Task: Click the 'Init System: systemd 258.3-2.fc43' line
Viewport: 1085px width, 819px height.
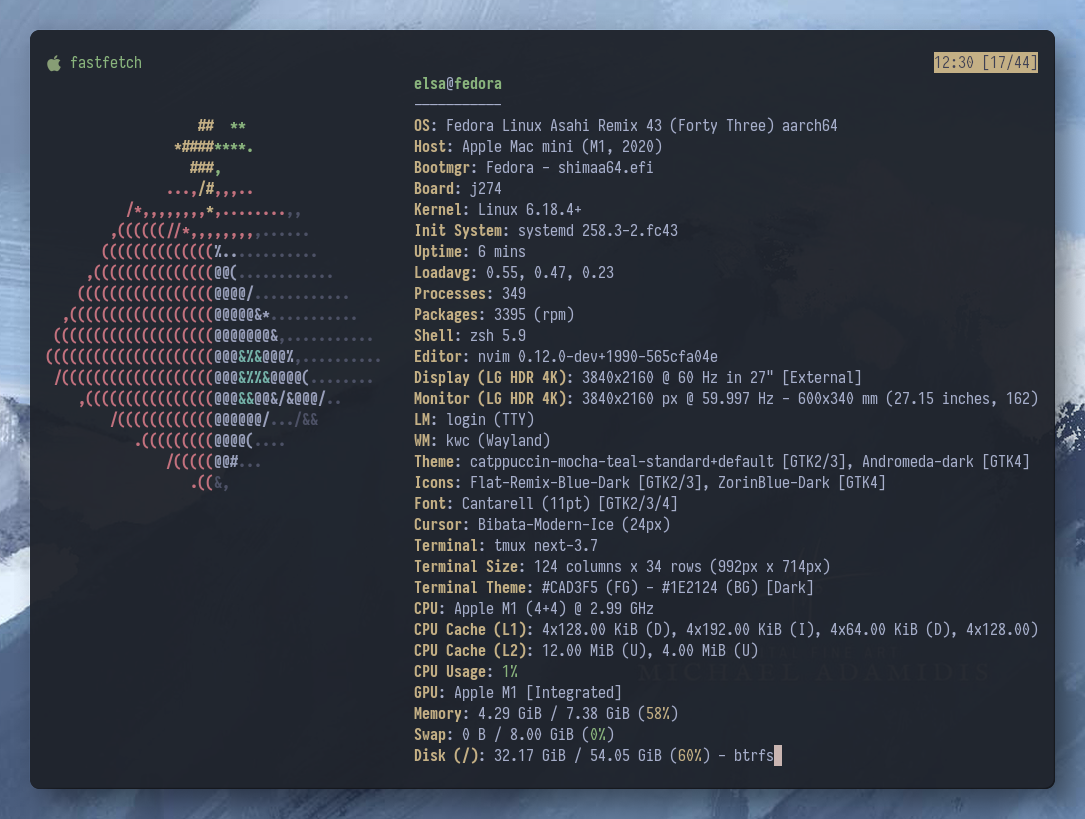Action: coord(546,230)
